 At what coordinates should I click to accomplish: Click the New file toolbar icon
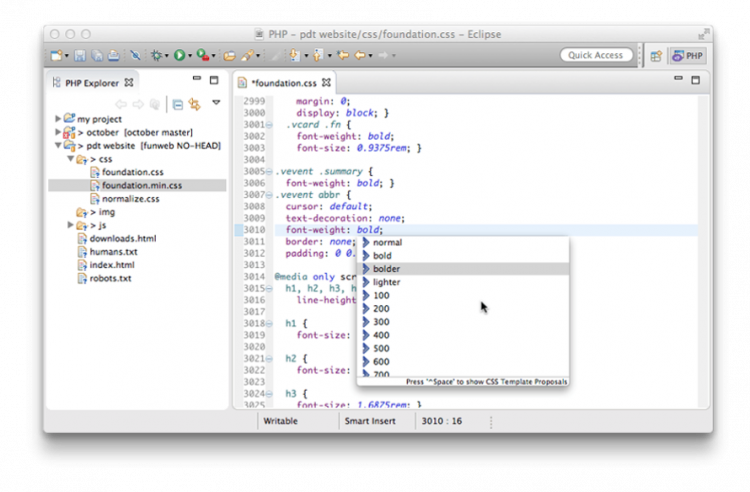57,56
